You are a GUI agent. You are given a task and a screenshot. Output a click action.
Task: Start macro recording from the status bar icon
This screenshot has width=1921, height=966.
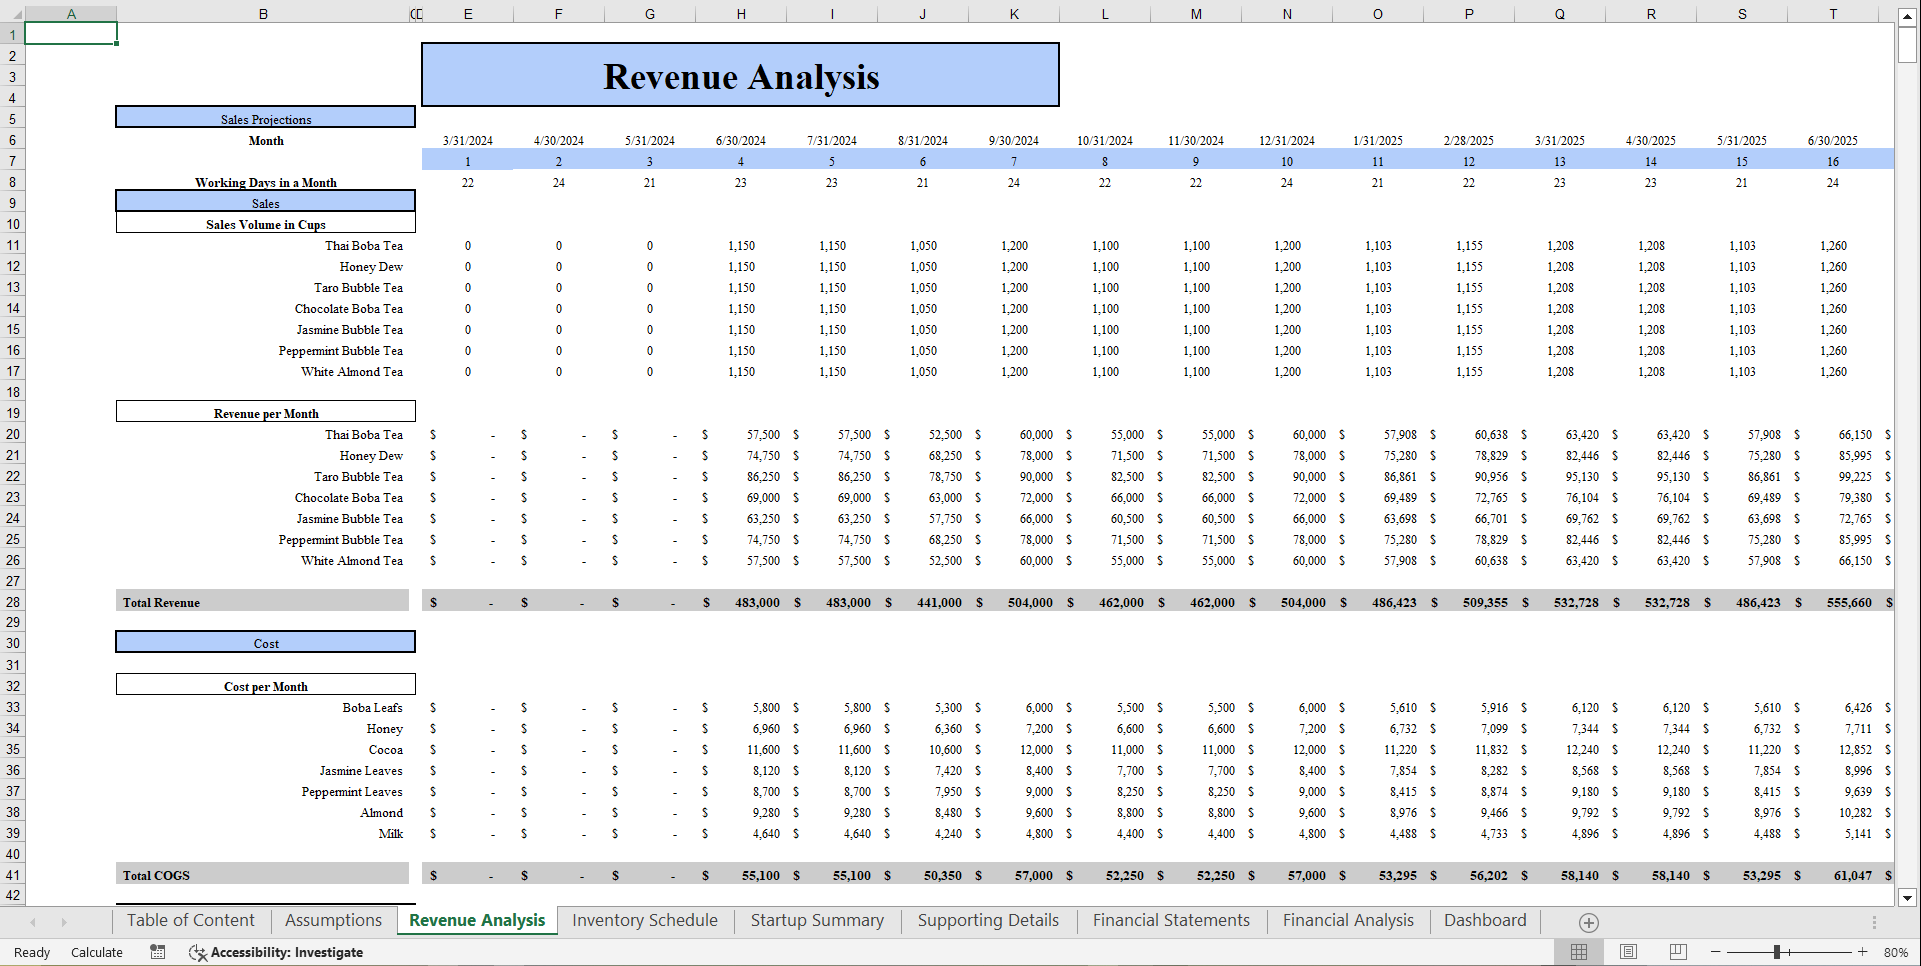[x=157, y=952]
